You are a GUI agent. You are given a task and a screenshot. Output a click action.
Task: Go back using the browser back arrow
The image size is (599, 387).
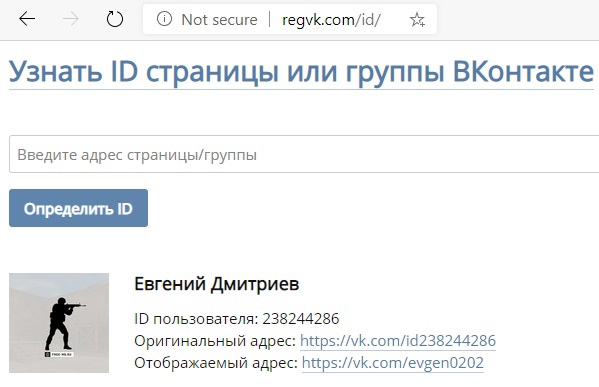click(x=27, y=19)
